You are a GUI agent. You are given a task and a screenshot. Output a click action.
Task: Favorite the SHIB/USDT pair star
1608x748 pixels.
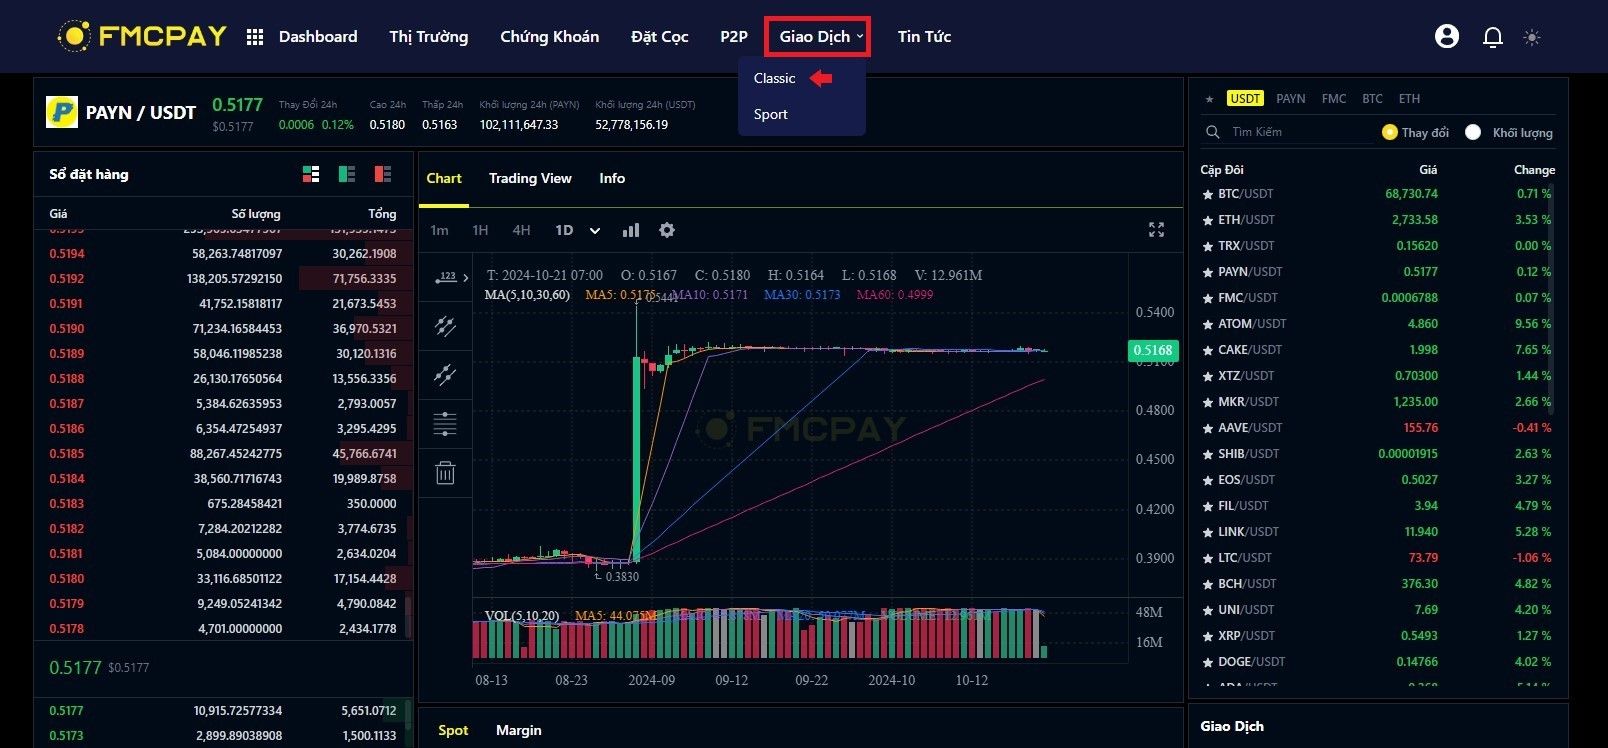[x=1208, y=454]
